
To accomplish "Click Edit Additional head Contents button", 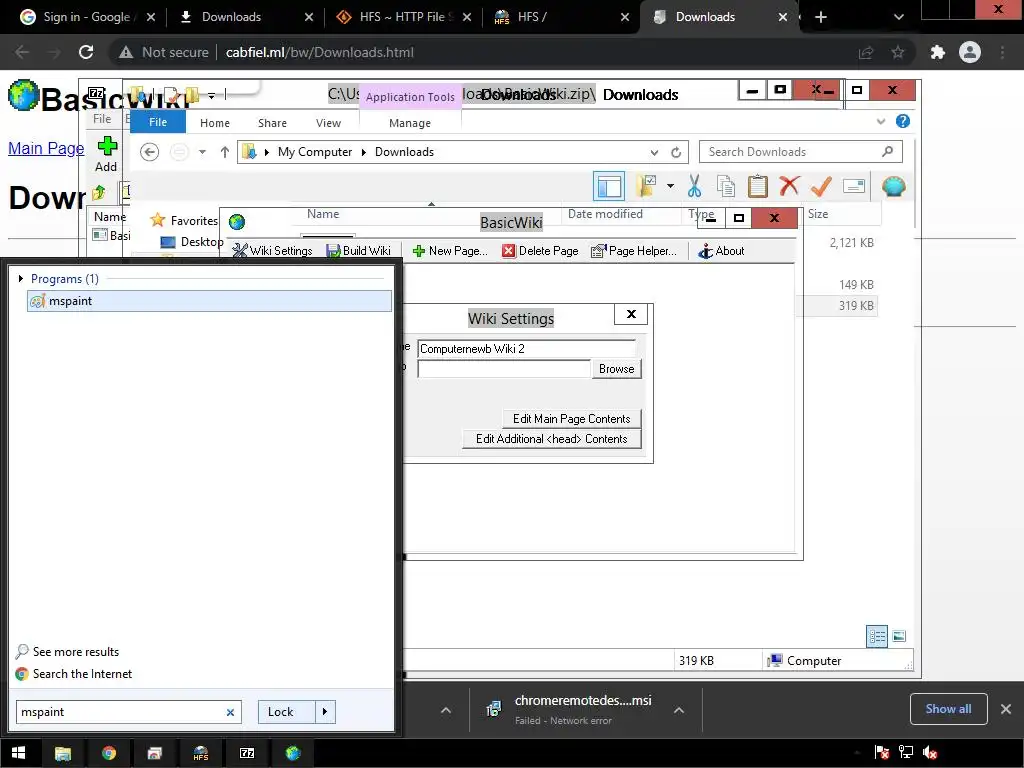I will (x=551, y=439).
